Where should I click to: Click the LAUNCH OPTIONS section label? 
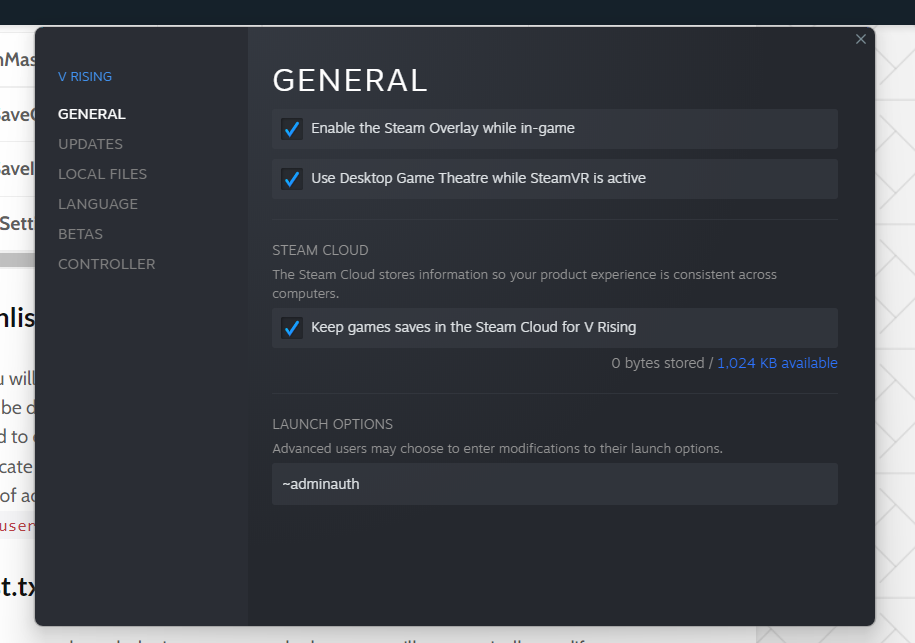(333, 424)
